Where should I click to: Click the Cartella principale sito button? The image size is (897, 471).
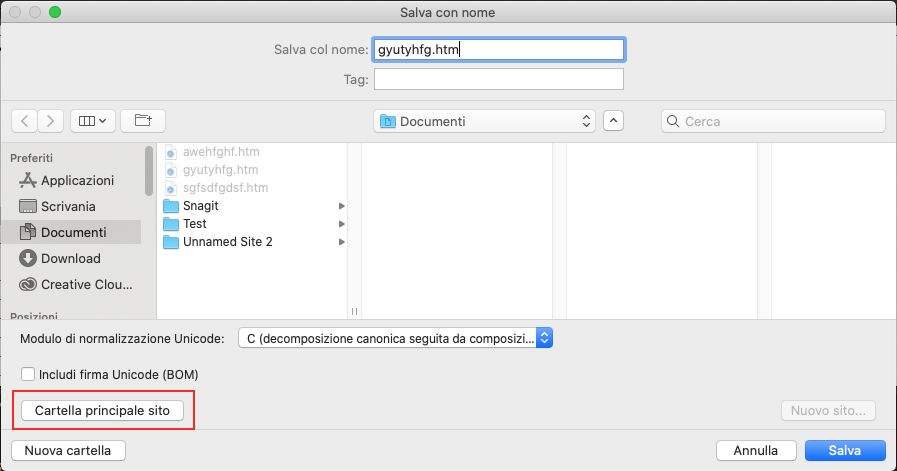[102, 411]
